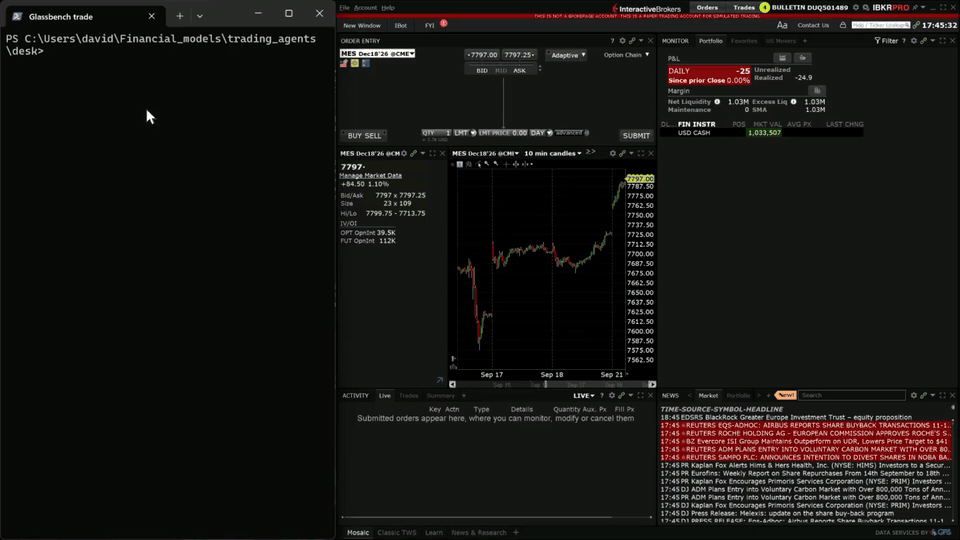Click the QTY quantity field
960x540 pixels.
pos(437,133)
